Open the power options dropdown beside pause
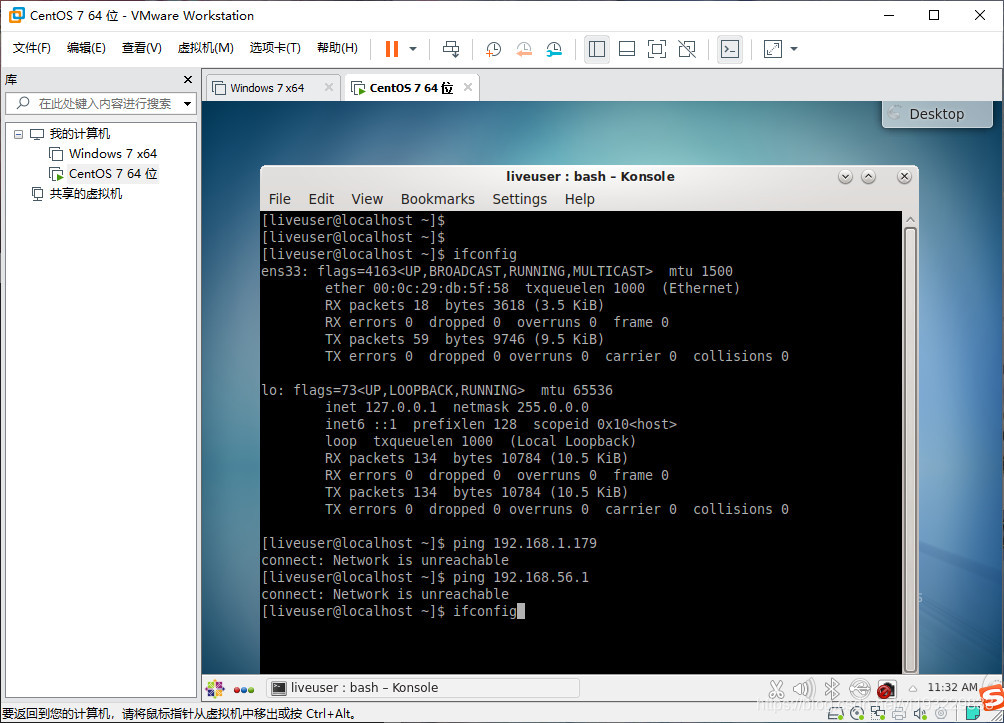This screenshot has height=723, width=1004. (413, 49)
